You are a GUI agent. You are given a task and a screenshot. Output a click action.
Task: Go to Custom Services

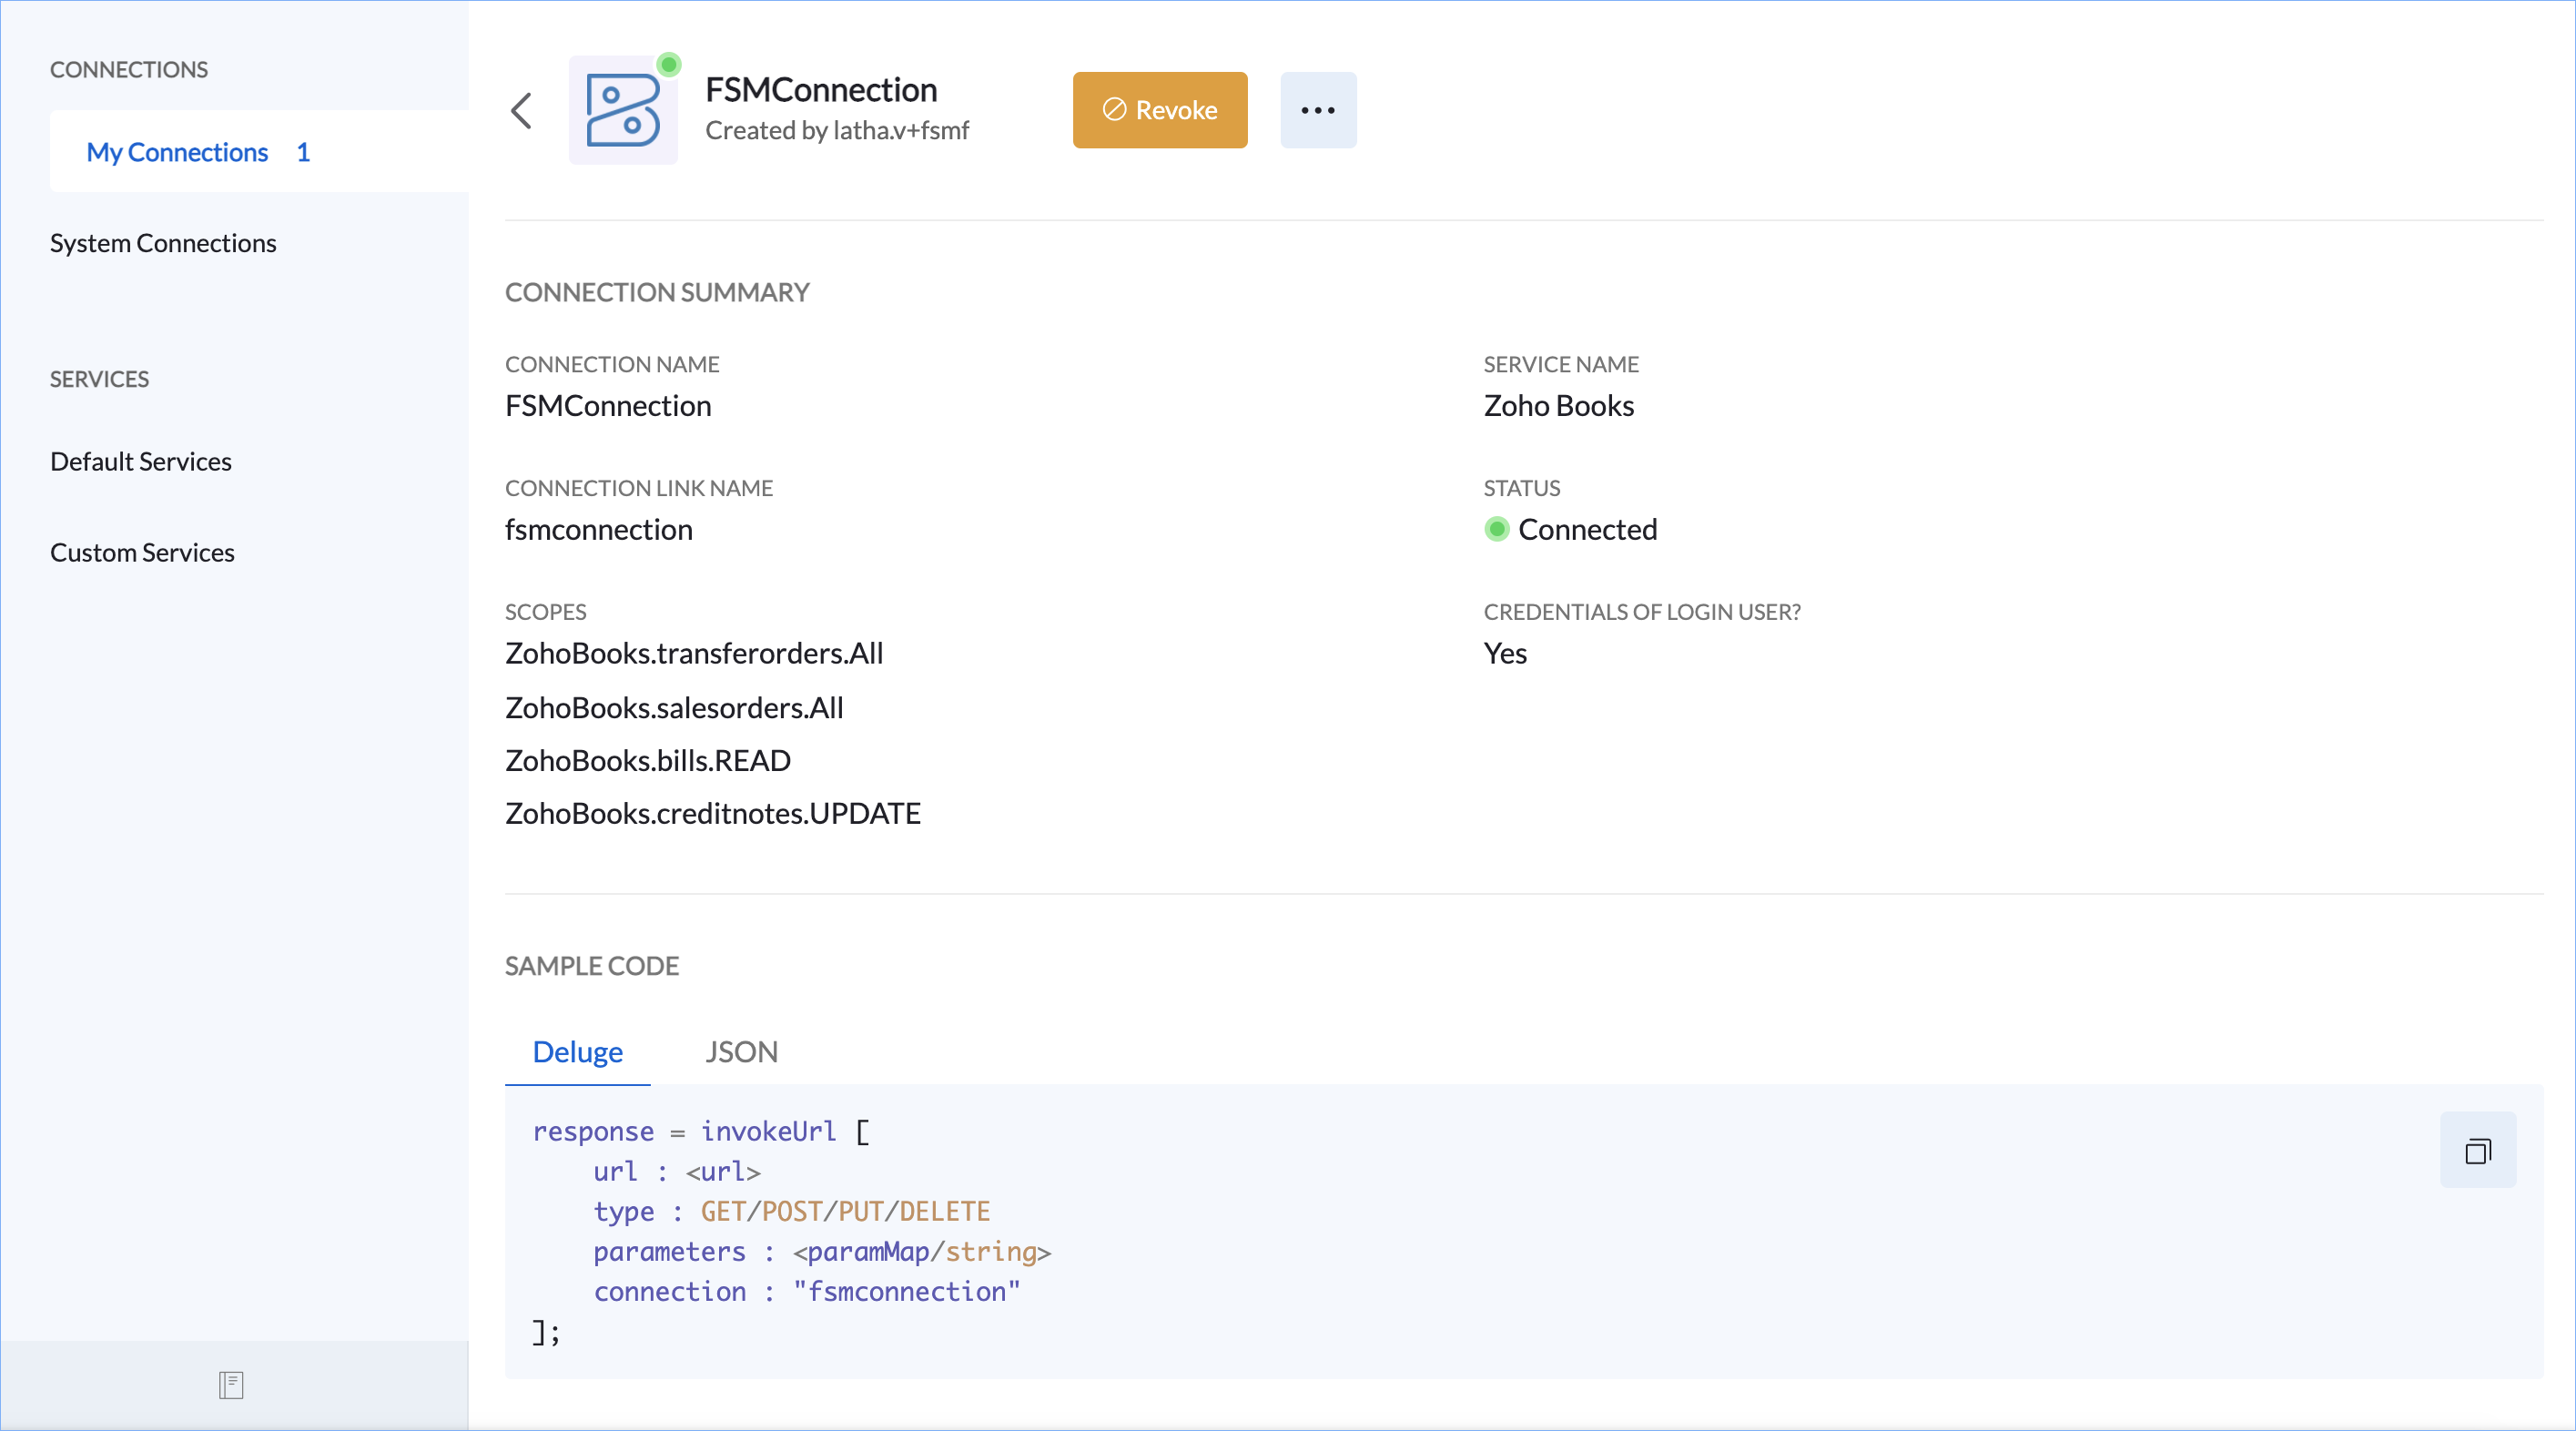[142, 552]
